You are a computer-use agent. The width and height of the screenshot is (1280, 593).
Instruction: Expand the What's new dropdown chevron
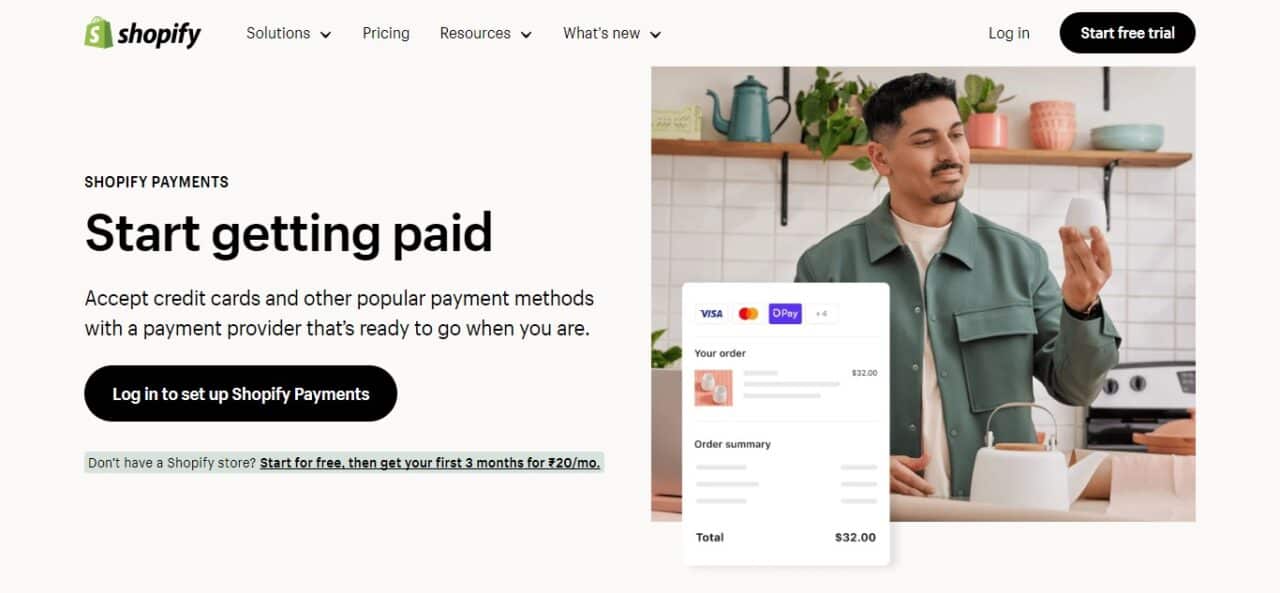click(655, 35)
